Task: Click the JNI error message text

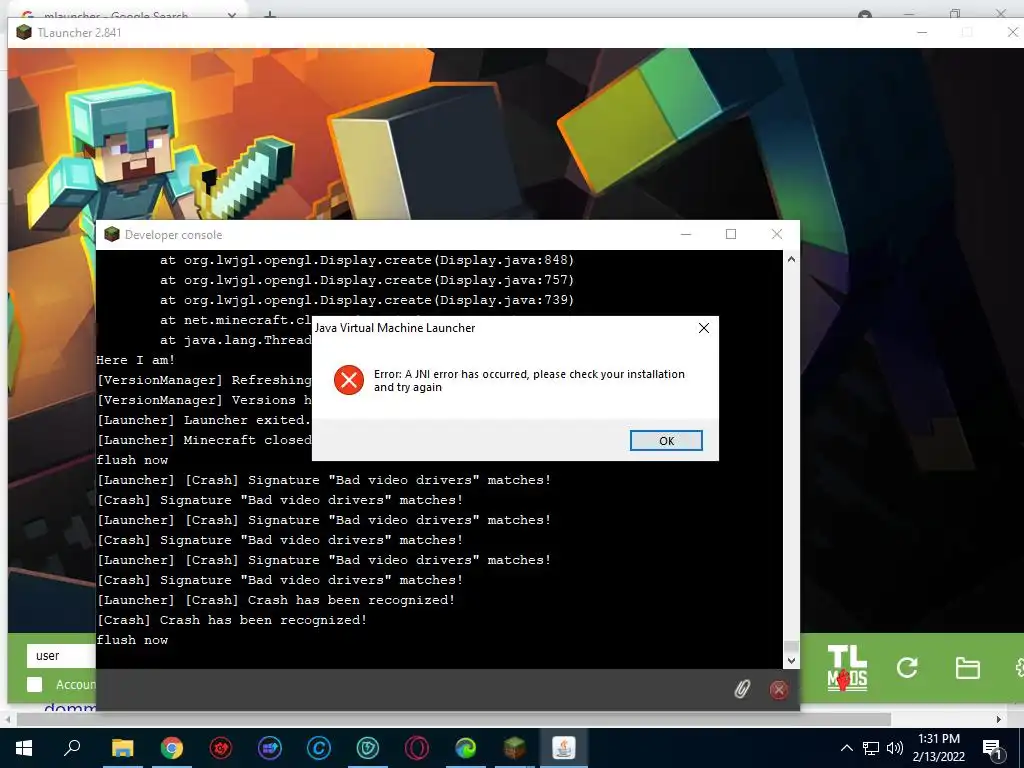Action: pos(529,380)
